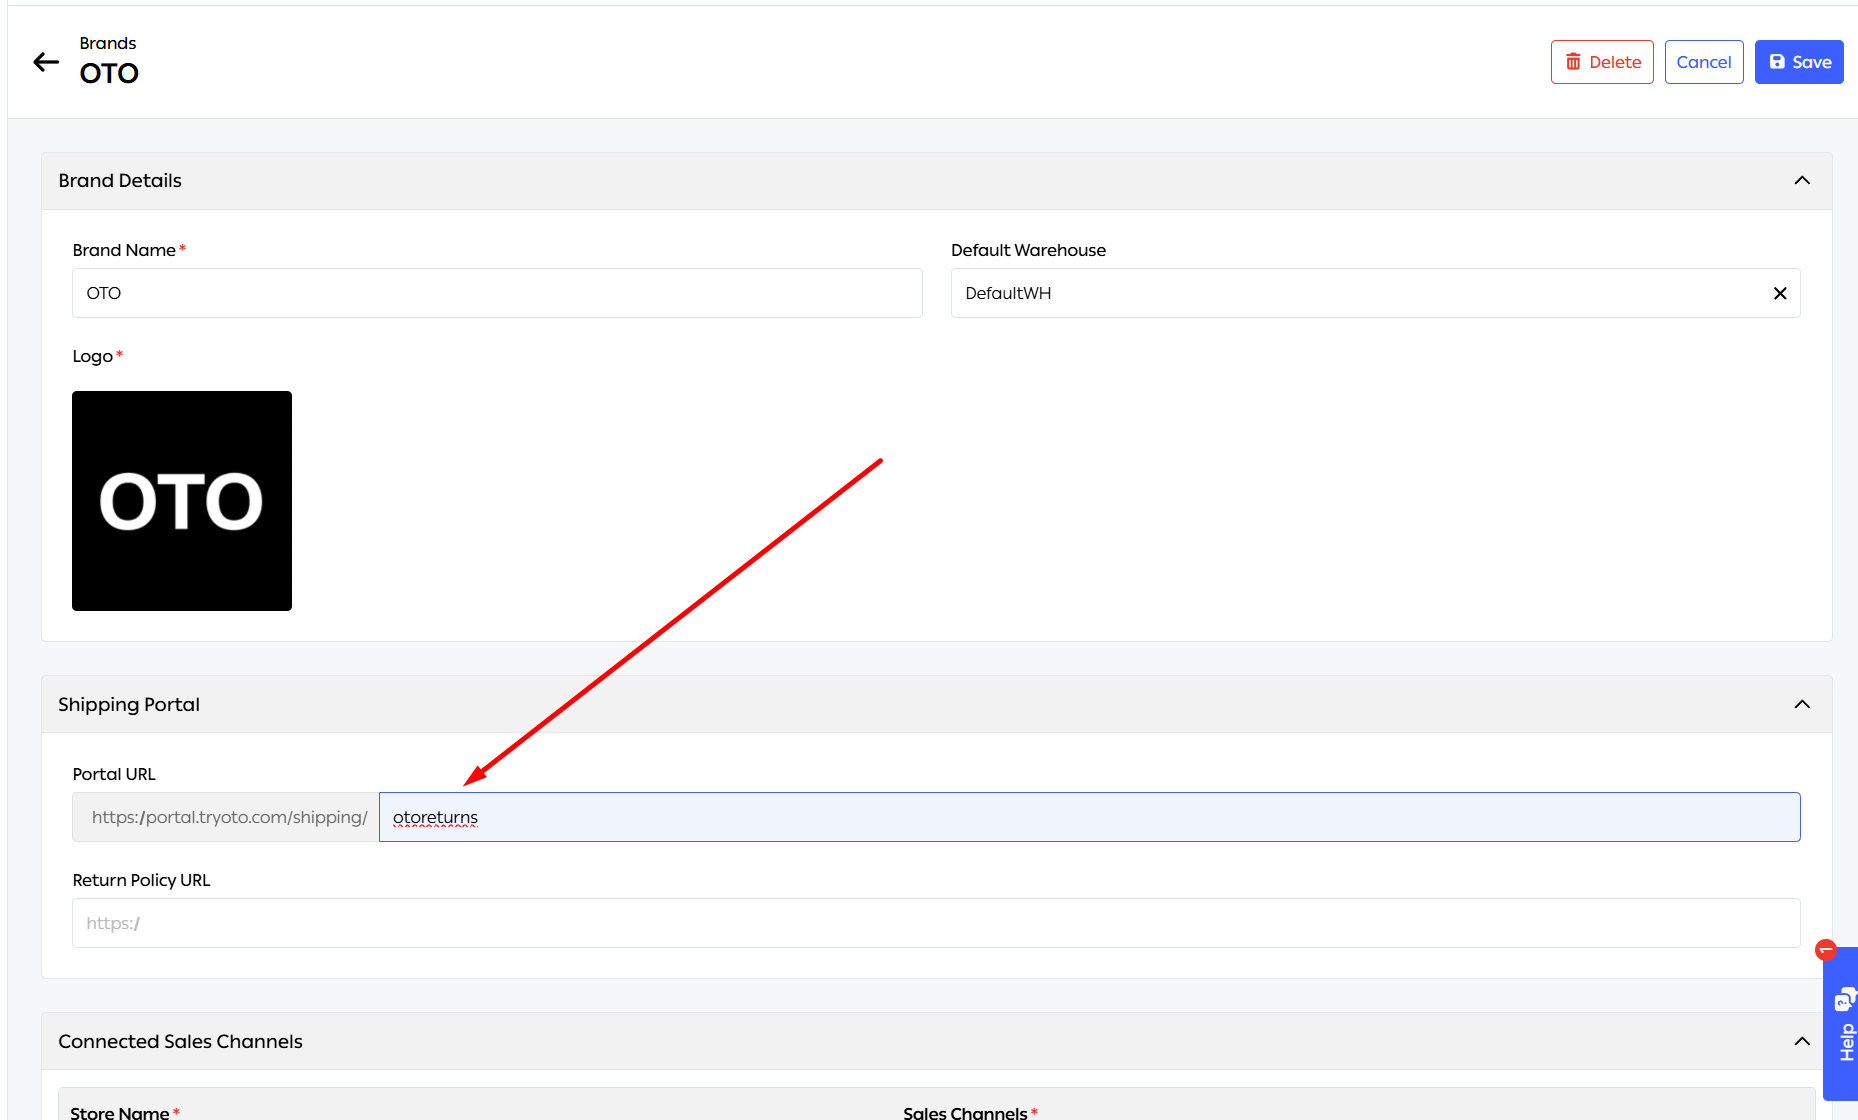Edit the Portal URL slug field

[1090, 817]
